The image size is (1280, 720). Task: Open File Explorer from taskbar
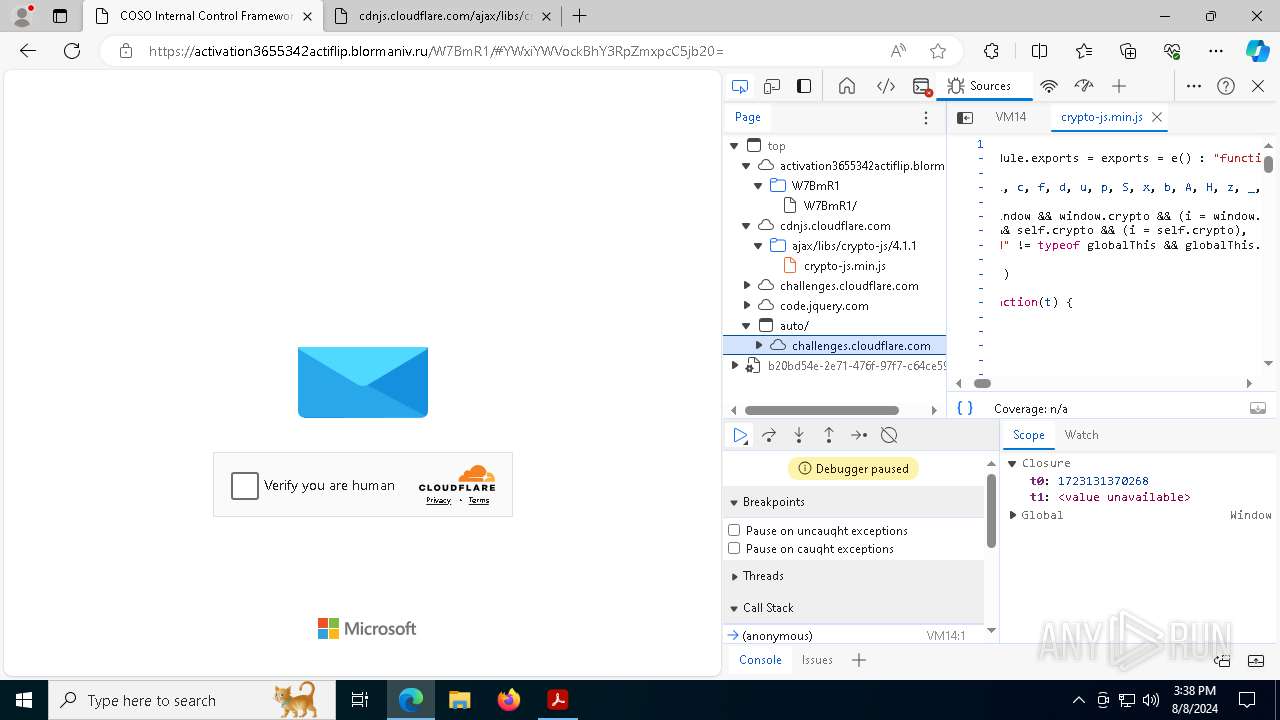pos(459,700)
